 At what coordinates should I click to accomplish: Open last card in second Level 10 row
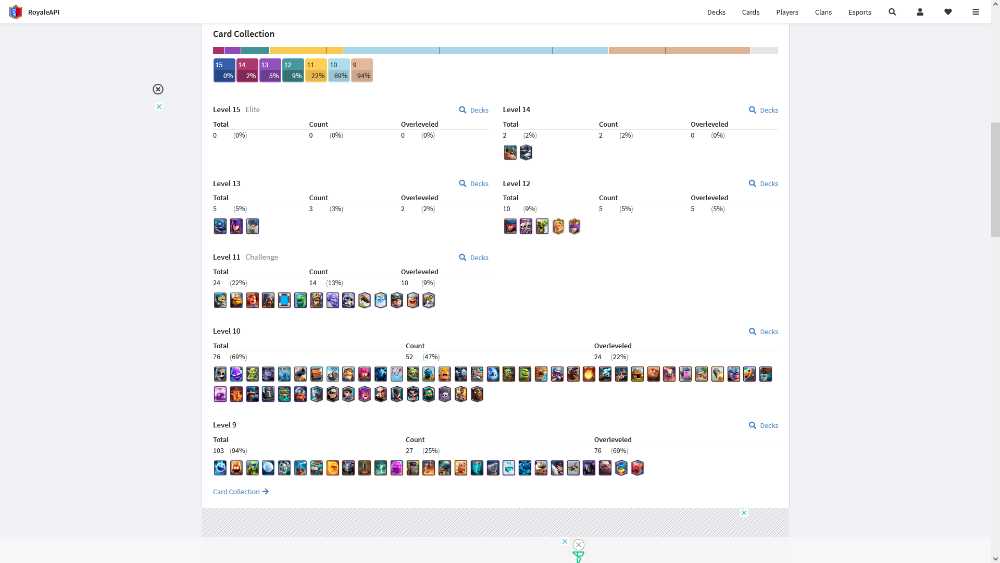(477, 394)
